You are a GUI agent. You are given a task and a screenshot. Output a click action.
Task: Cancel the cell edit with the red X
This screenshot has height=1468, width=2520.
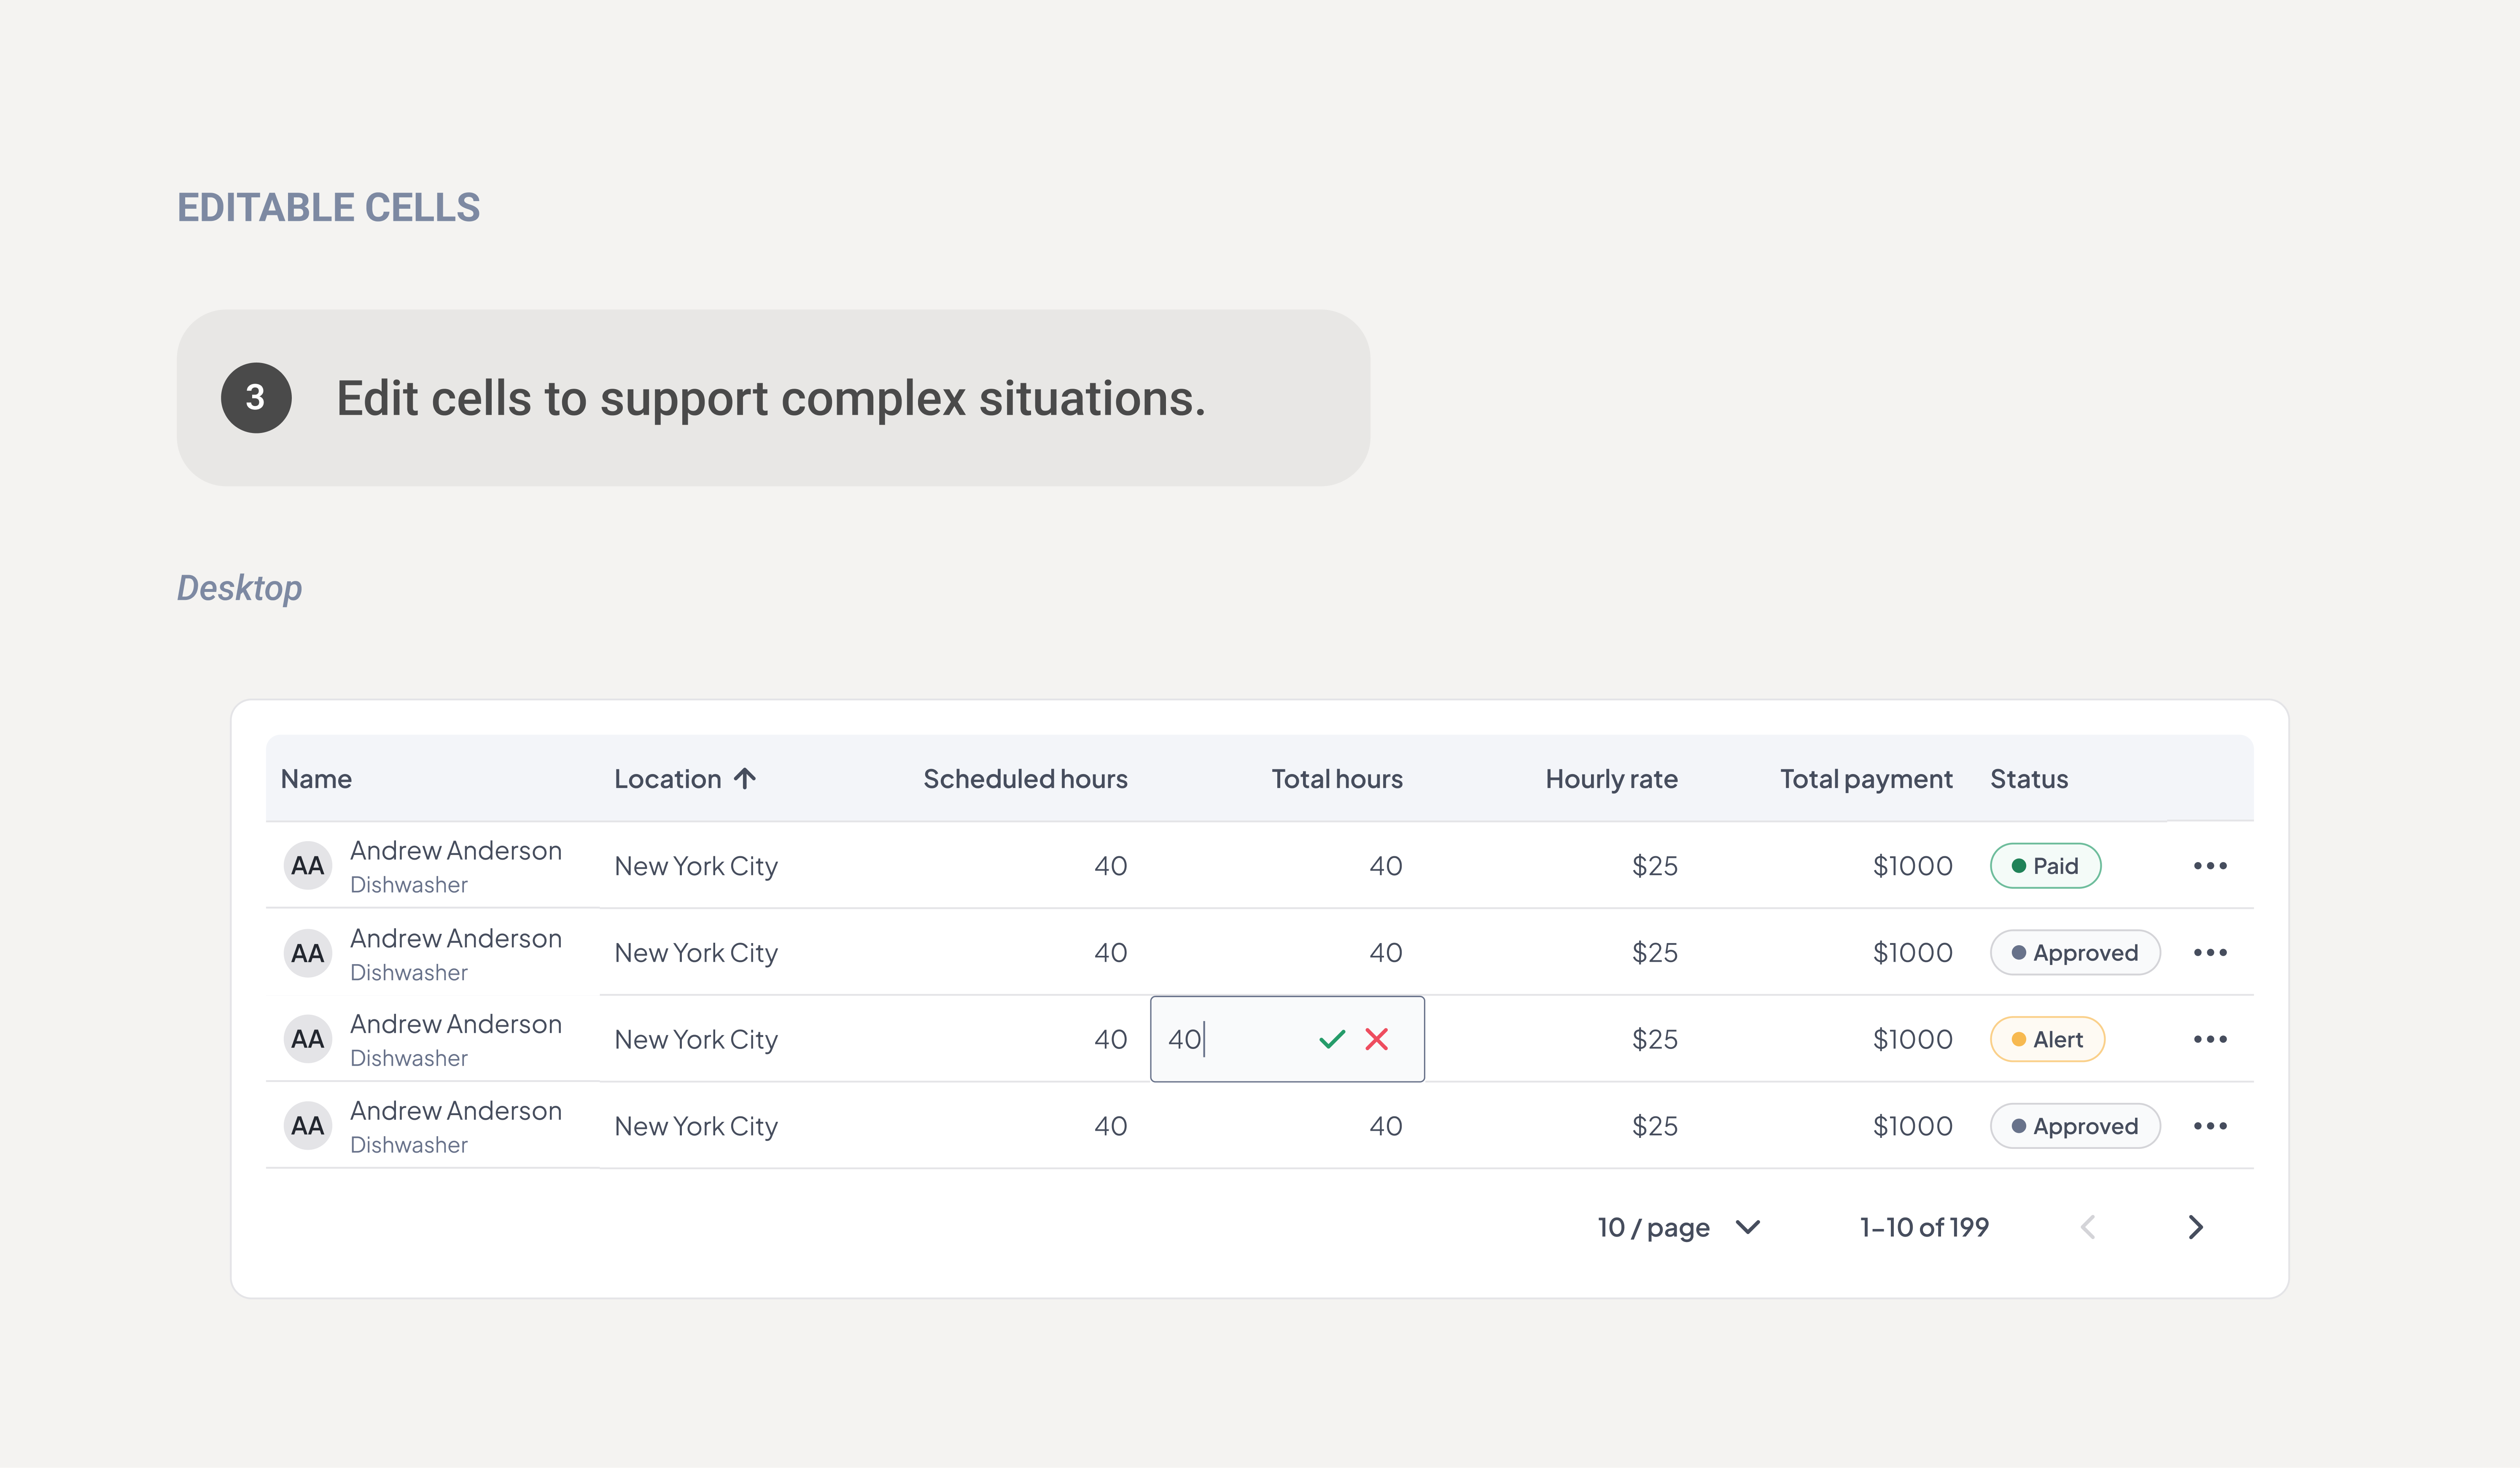[x=1377, y=1039]
